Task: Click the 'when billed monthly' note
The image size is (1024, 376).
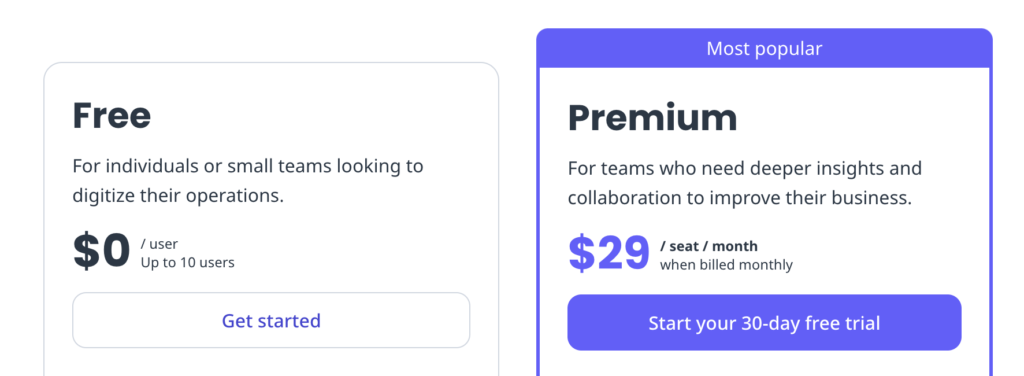Action: pyautogui.click(x=726, y=265)
